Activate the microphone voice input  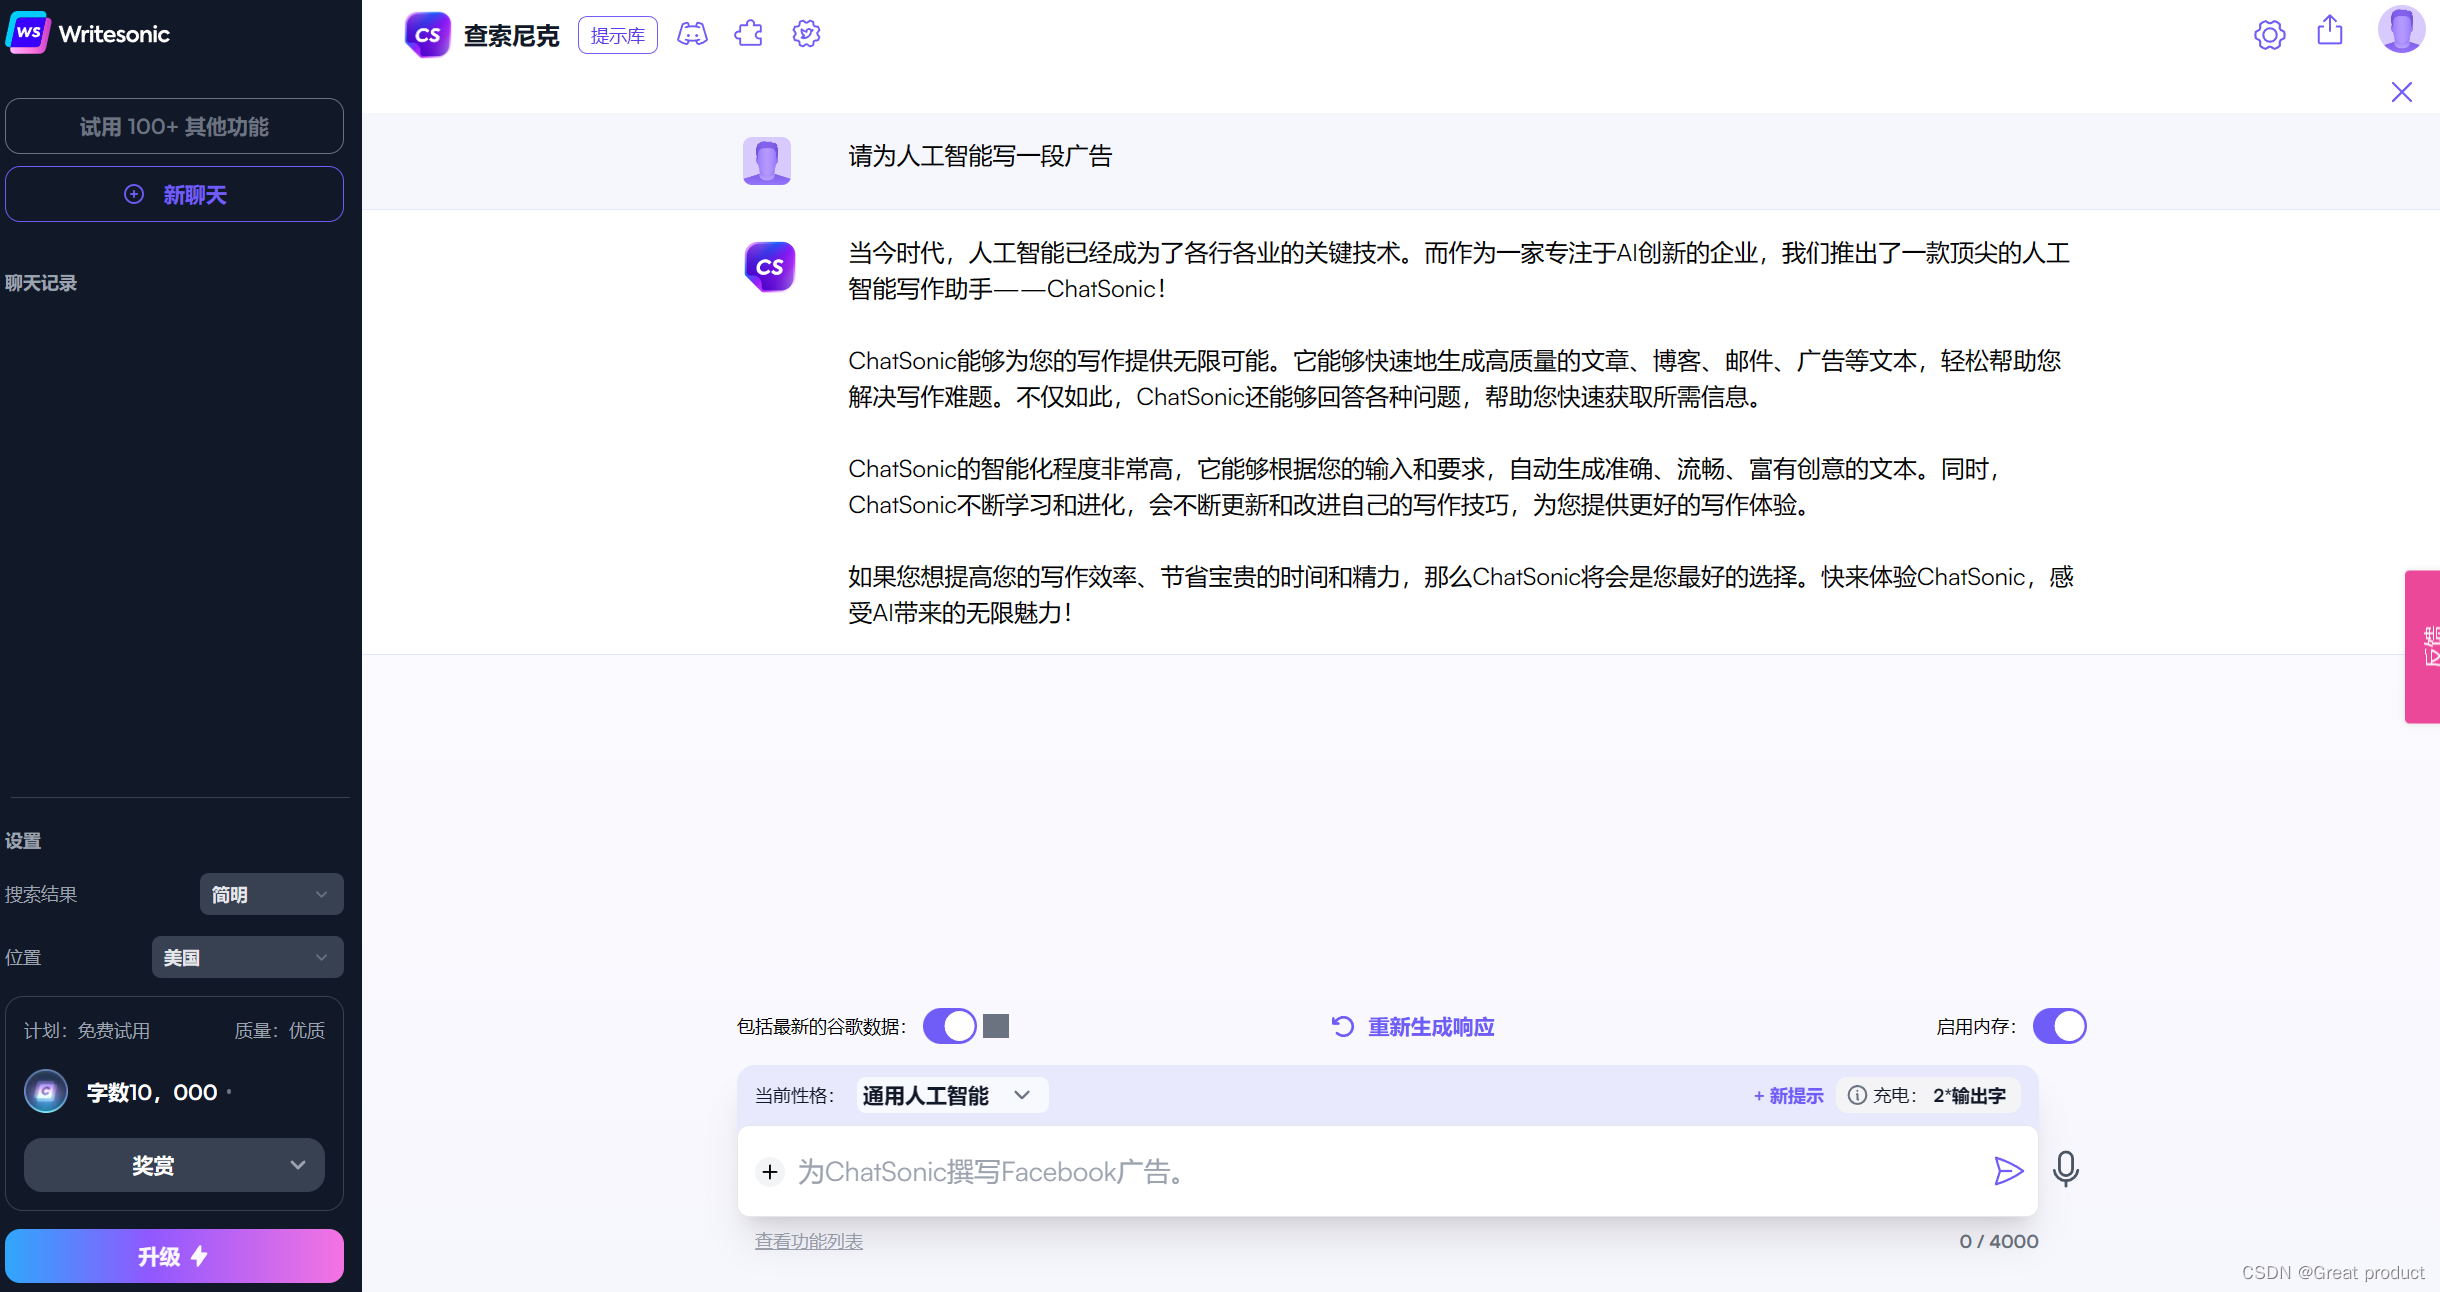click(x=2066, y=1169)
